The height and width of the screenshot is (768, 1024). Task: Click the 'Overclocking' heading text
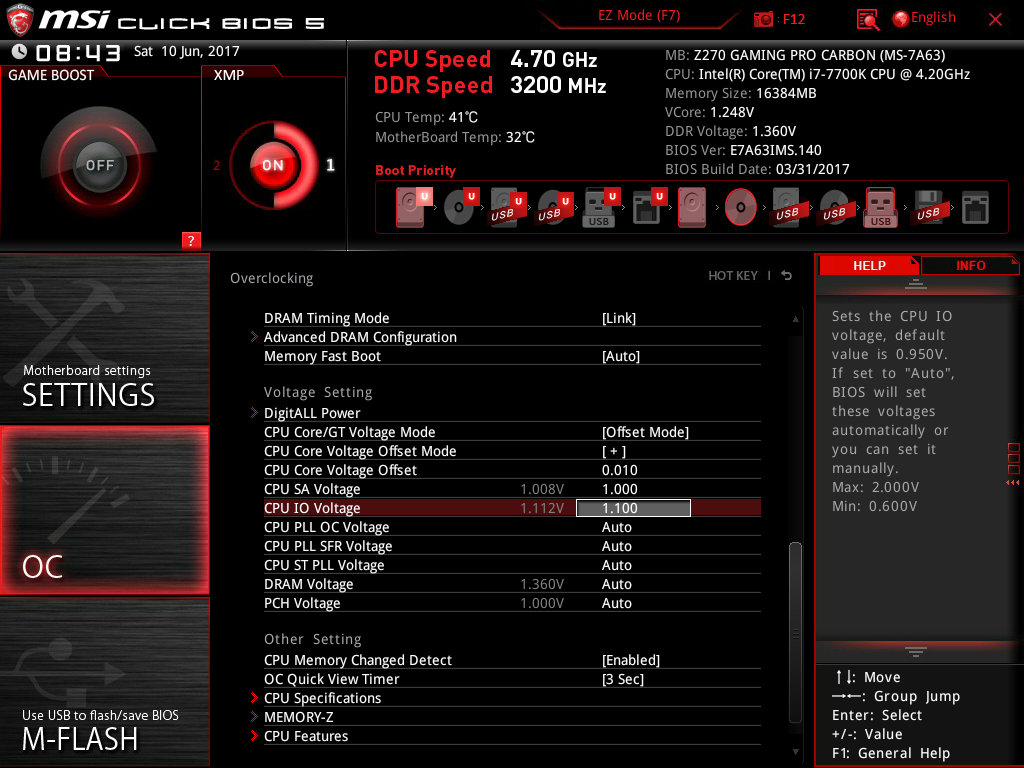(x=272, y=278)
